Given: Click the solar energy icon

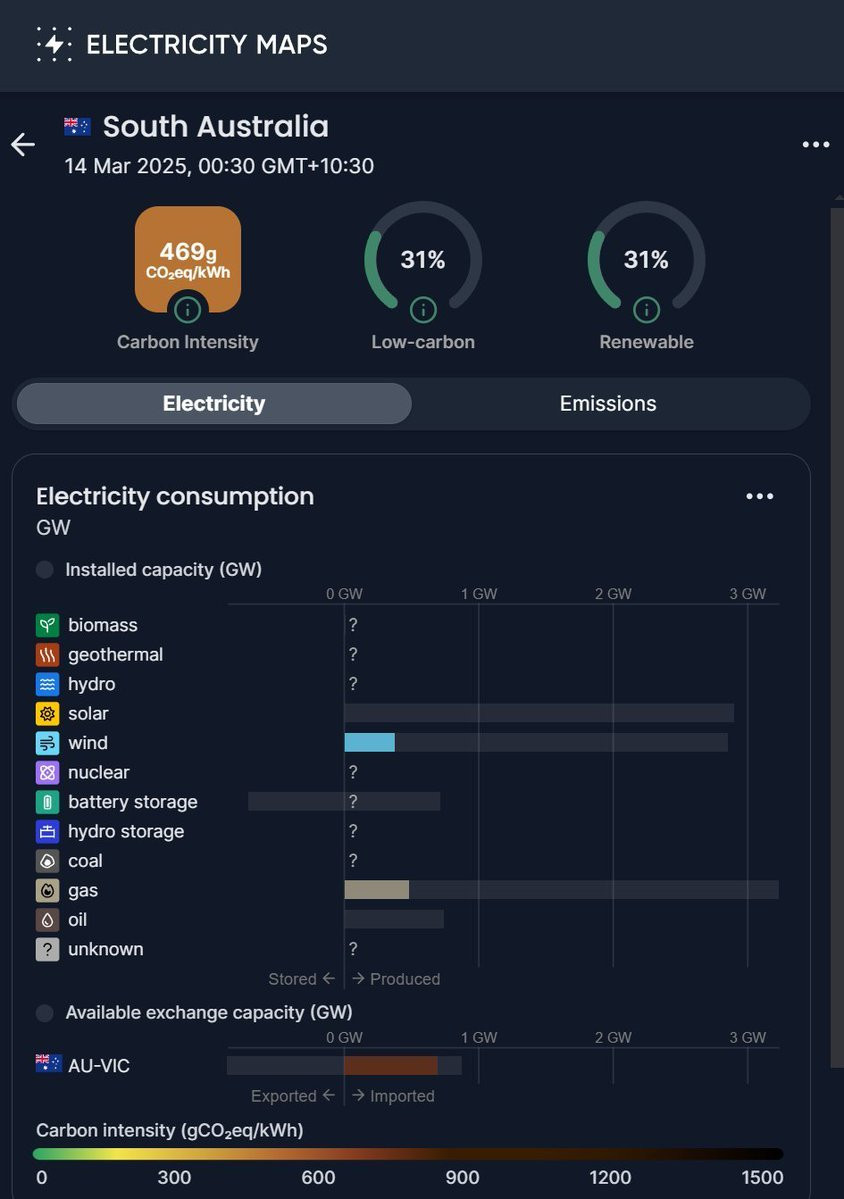Looking at the screenshot, I should 47,714.
